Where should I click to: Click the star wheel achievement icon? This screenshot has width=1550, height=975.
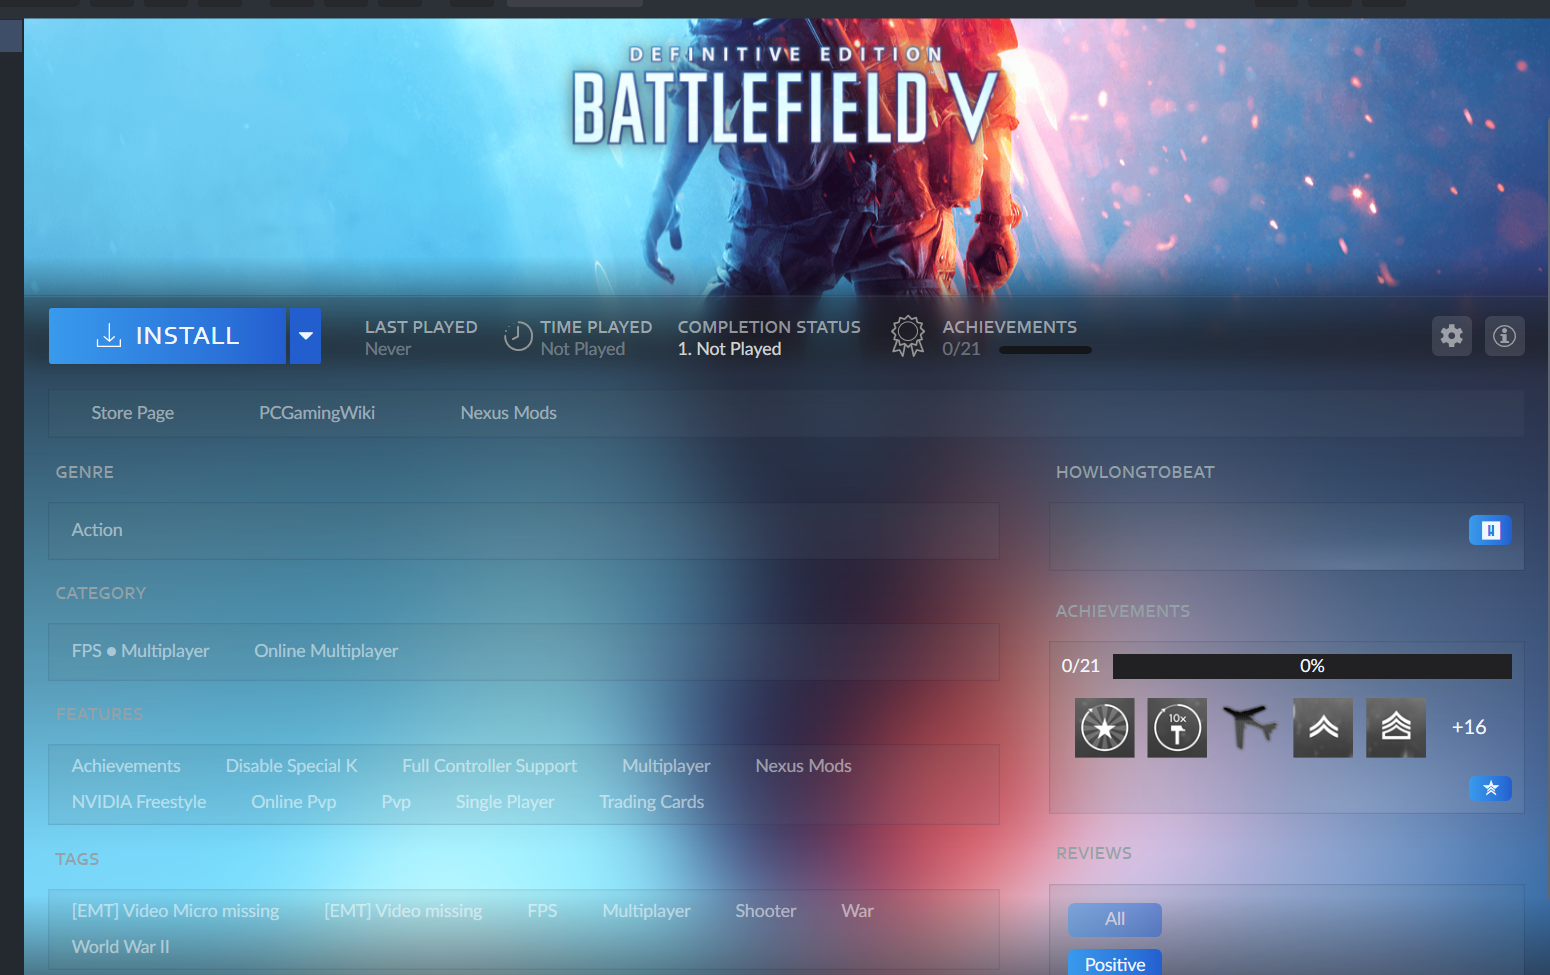pyautogui.click(x=1104, y=727)
